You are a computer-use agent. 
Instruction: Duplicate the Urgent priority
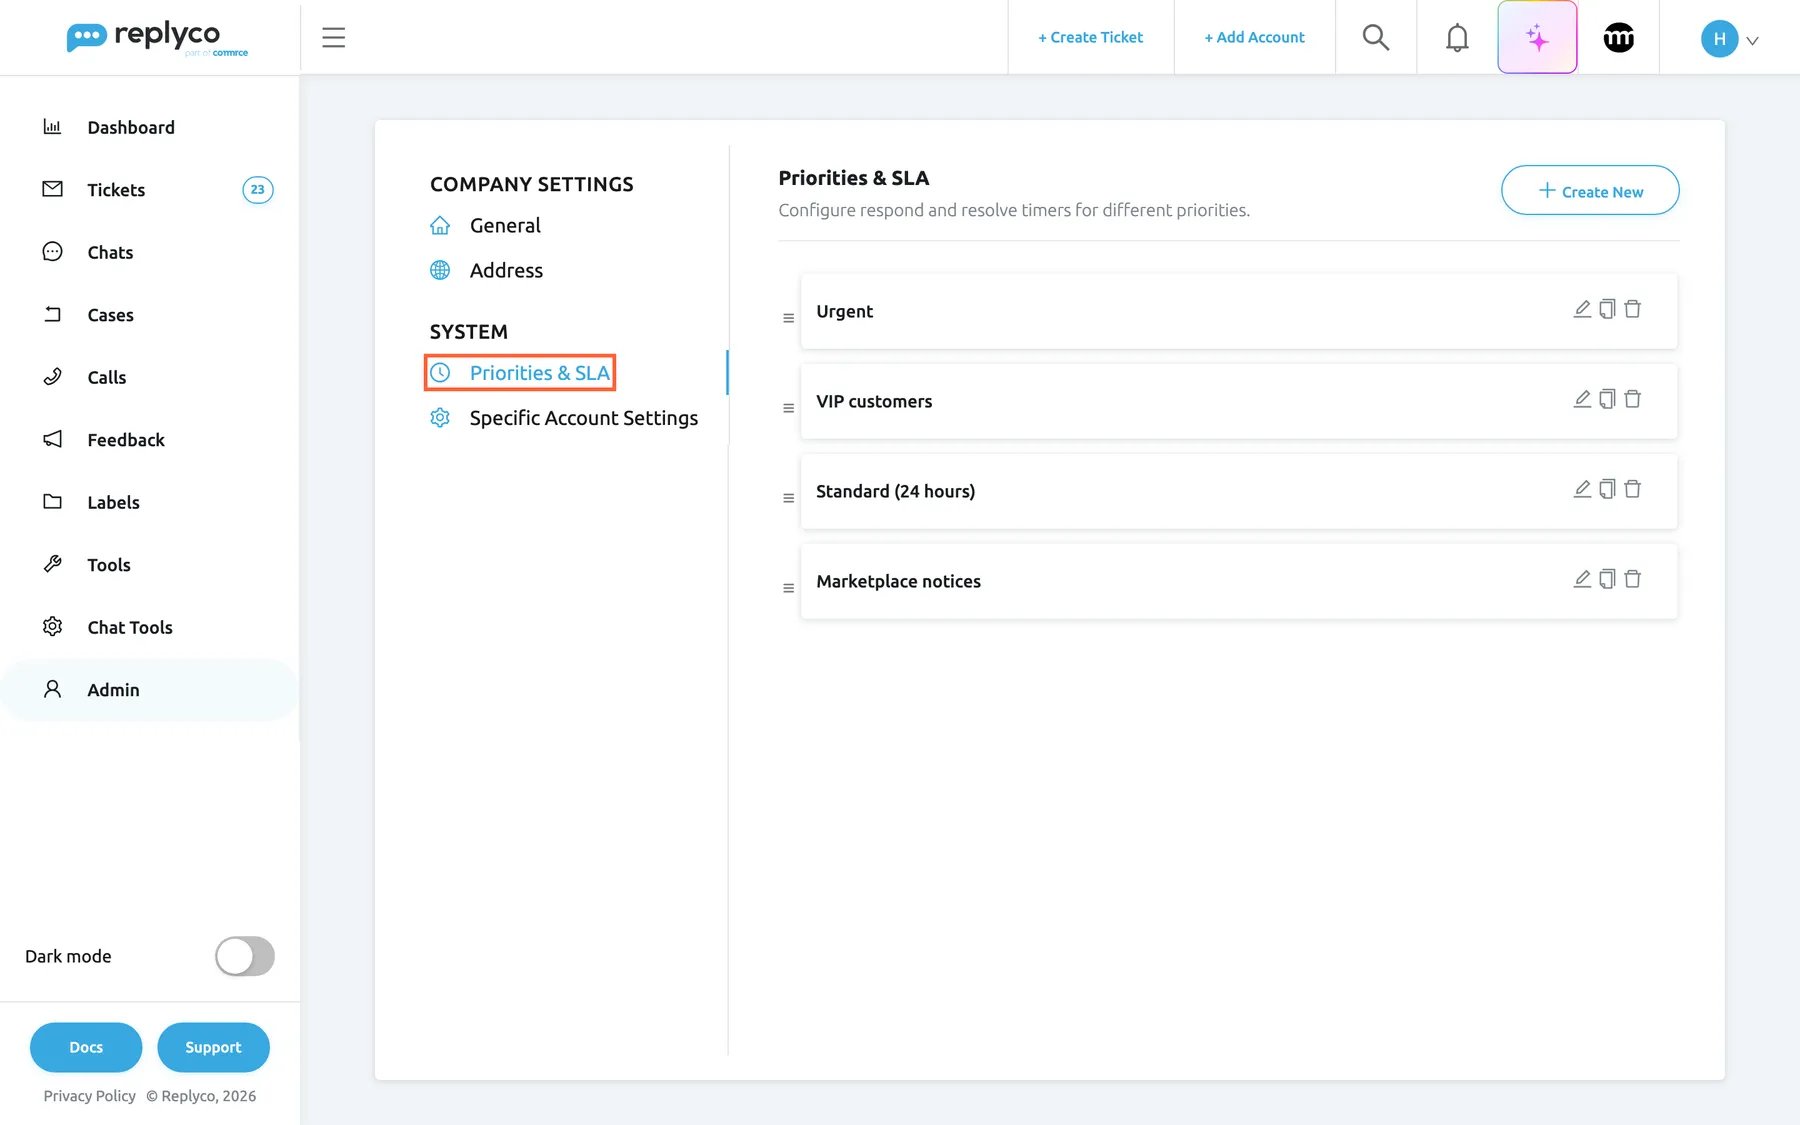pyautogui.click(x=1607, y=309)
